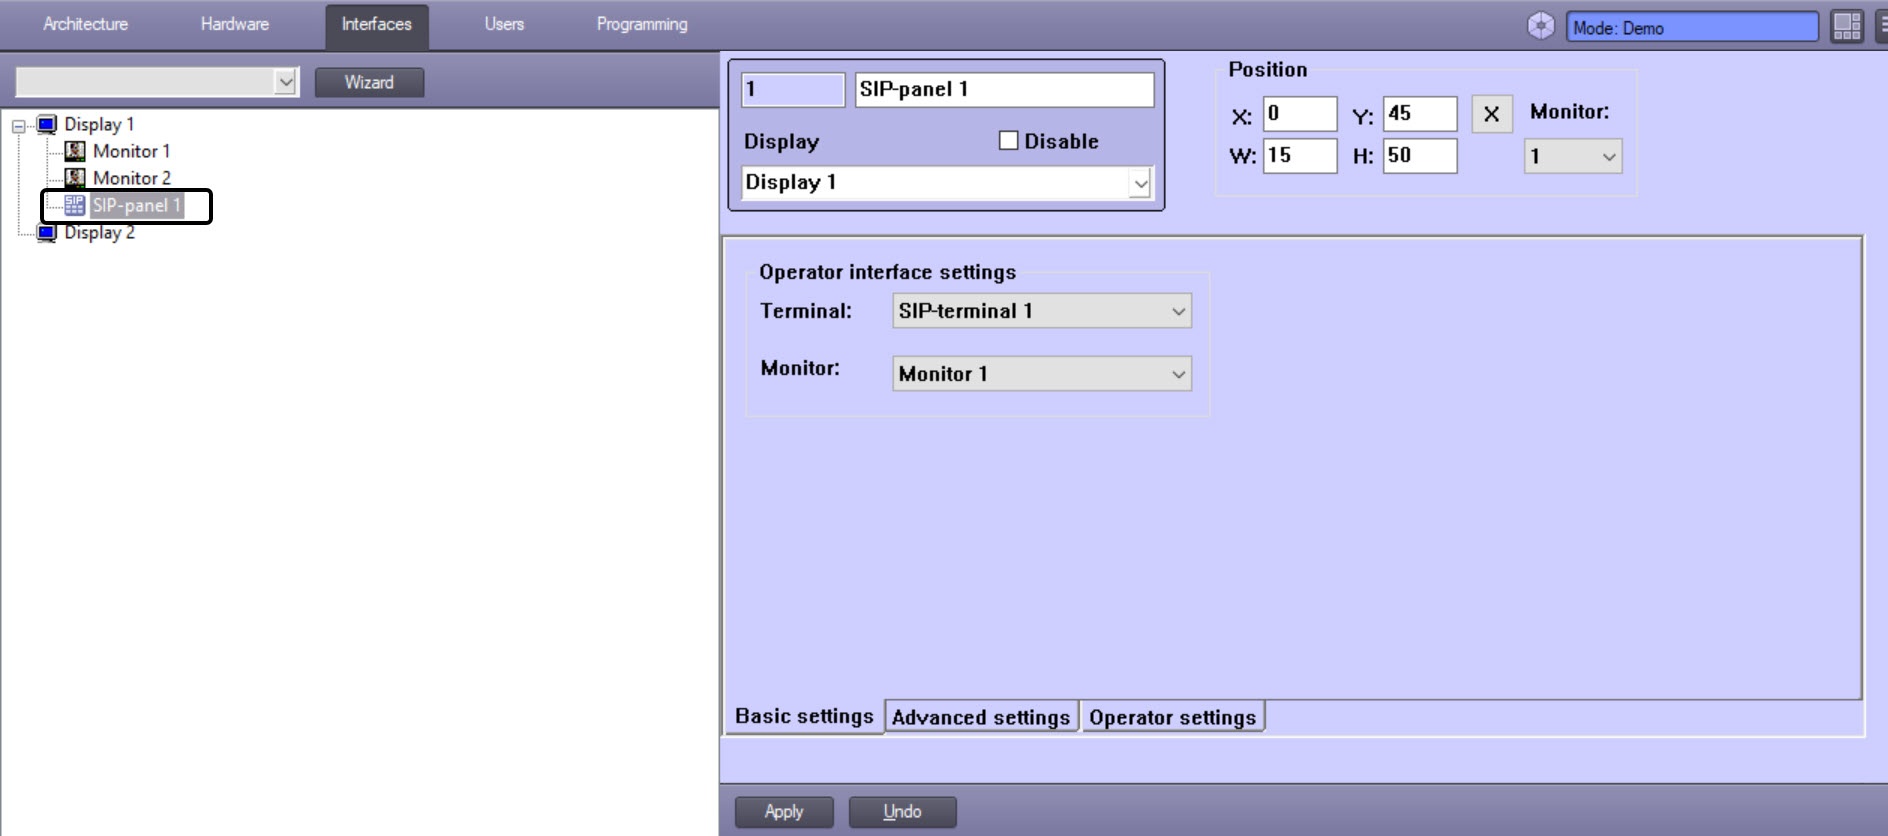The height and width of the screenshot is (836, 1888).
Task: Click the X button in Position section
Action: coord(1491,114)
